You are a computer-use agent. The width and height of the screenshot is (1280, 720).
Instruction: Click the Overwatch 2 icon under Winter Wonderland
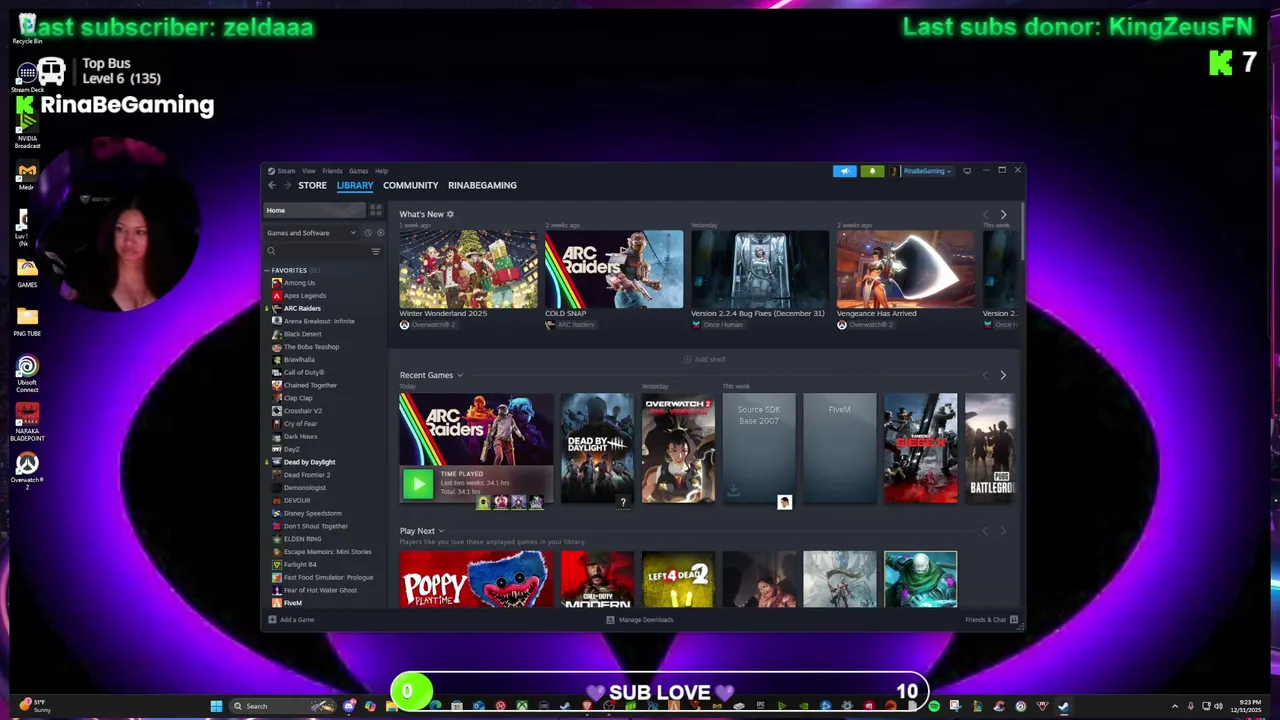(x=404, y=325)
